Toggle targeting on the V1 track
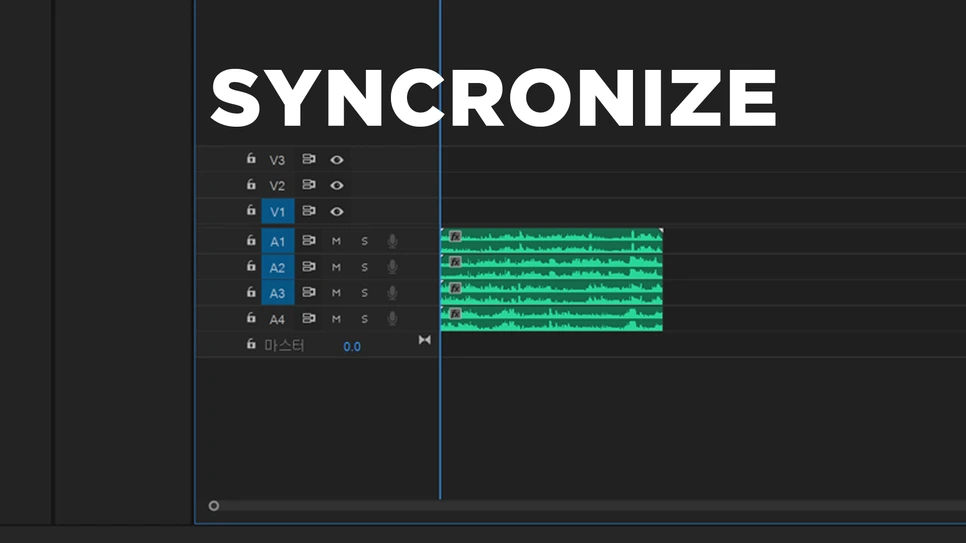The image size is (966, 543). point(278,211)
